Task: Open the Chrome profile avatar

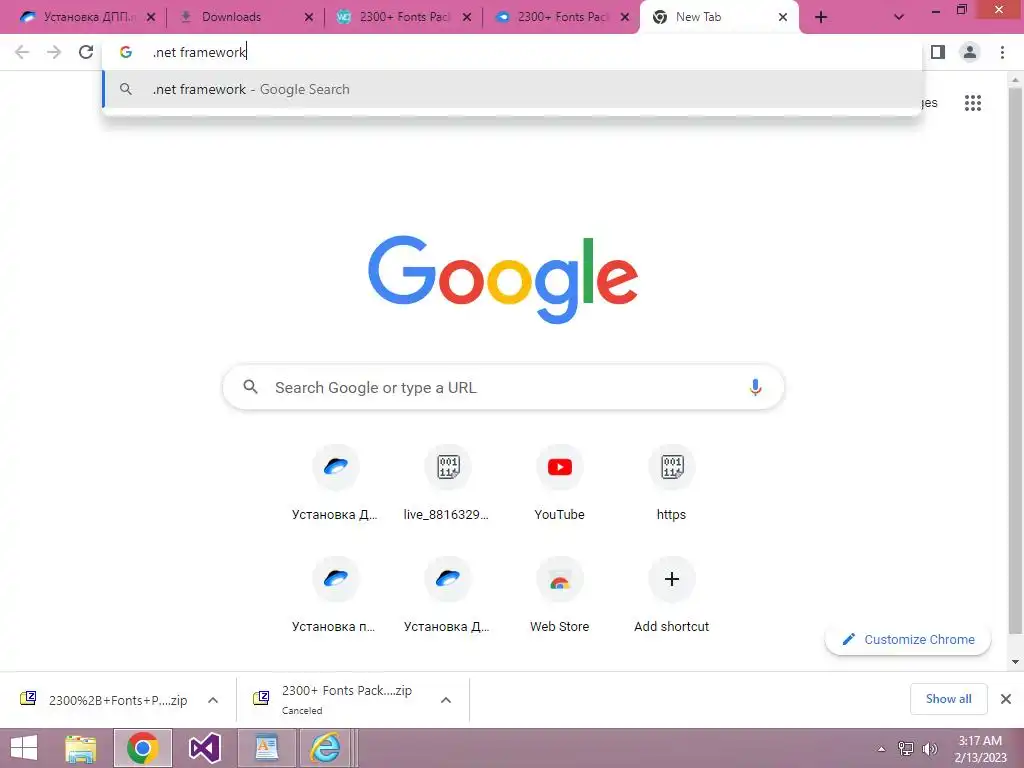Action: (x=970, y=52)
